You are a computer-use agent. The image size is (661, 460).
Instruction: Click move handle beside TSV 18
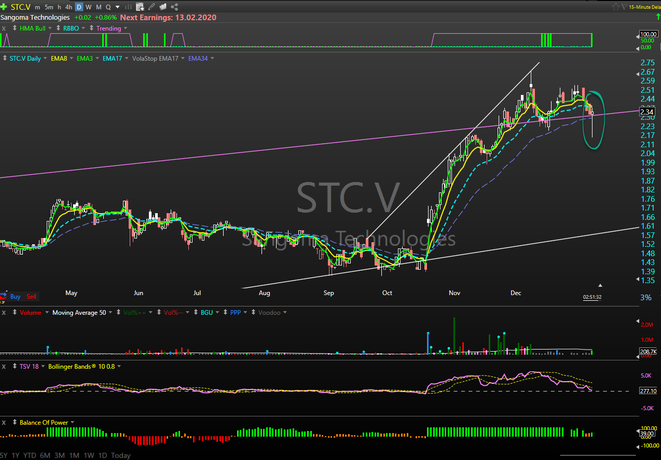[14, 366]
